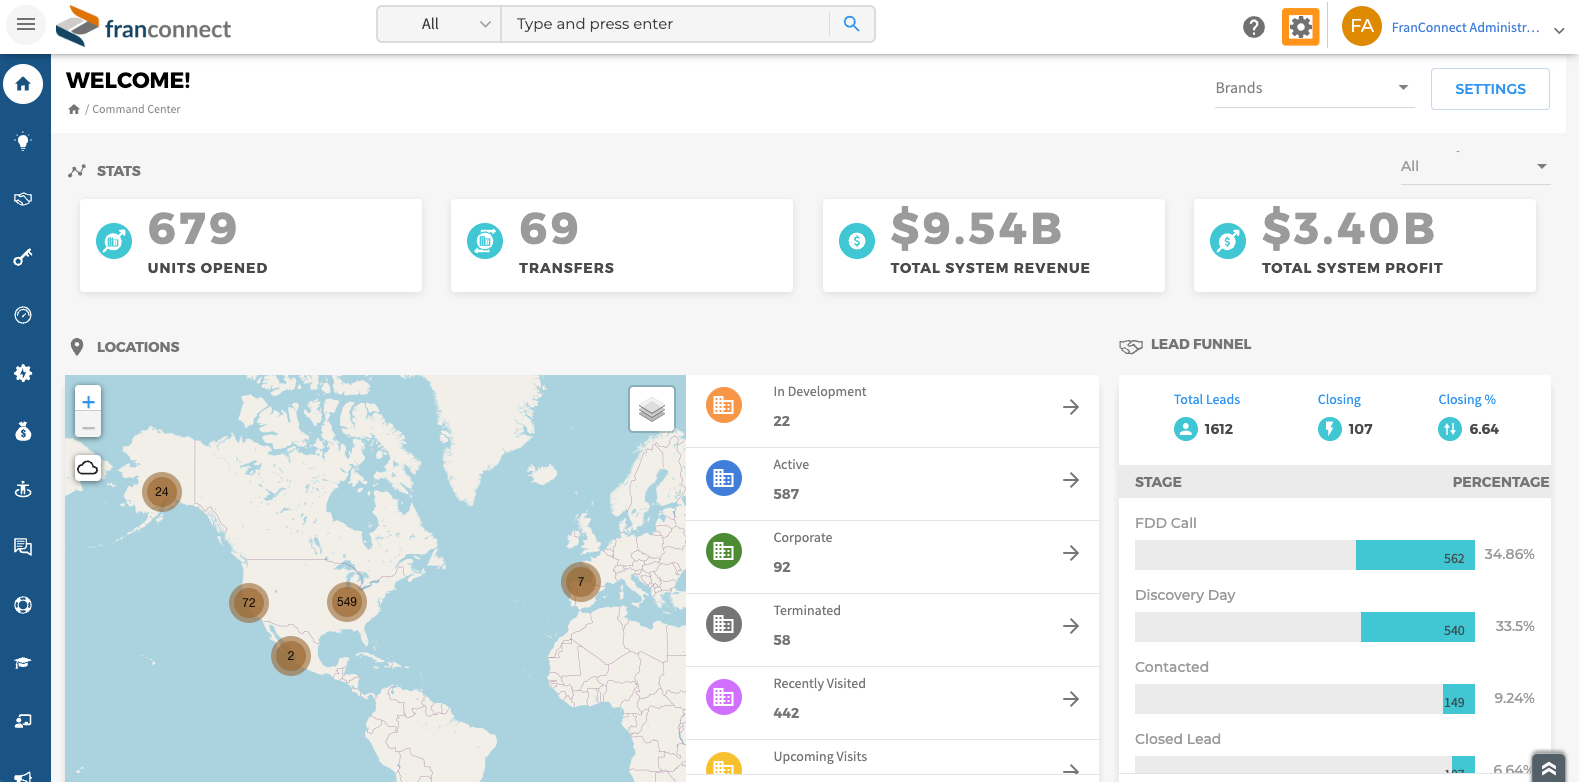Screen dimensions: 1579x782
Task: Click the In Development building icon
Action: pyautogui.click(x=724, y=405)
